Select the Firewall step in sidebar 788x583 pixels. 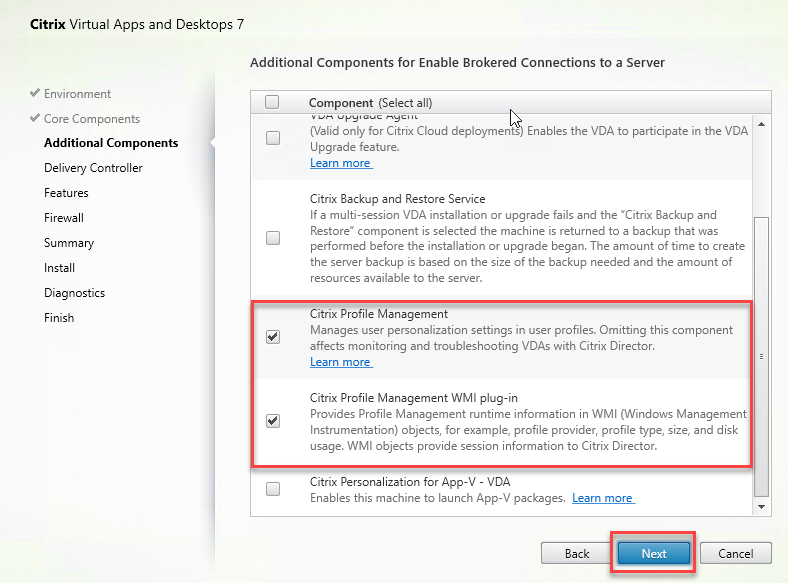tap(64, 218)
